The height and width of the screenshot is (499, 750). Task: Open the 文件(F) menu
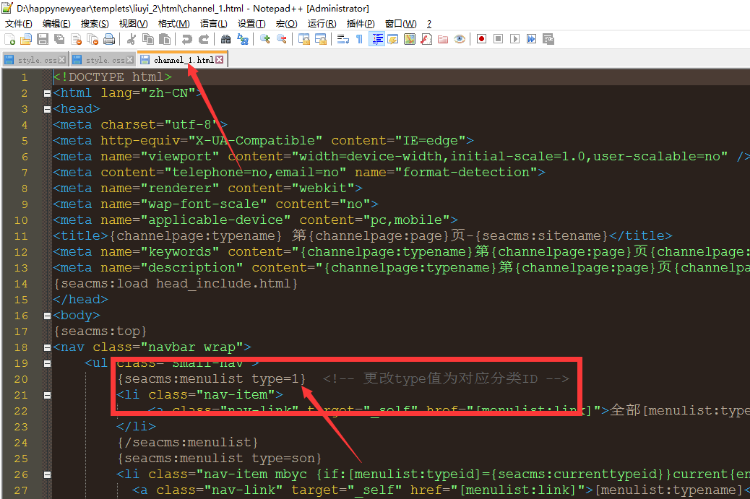coord(19,24)
